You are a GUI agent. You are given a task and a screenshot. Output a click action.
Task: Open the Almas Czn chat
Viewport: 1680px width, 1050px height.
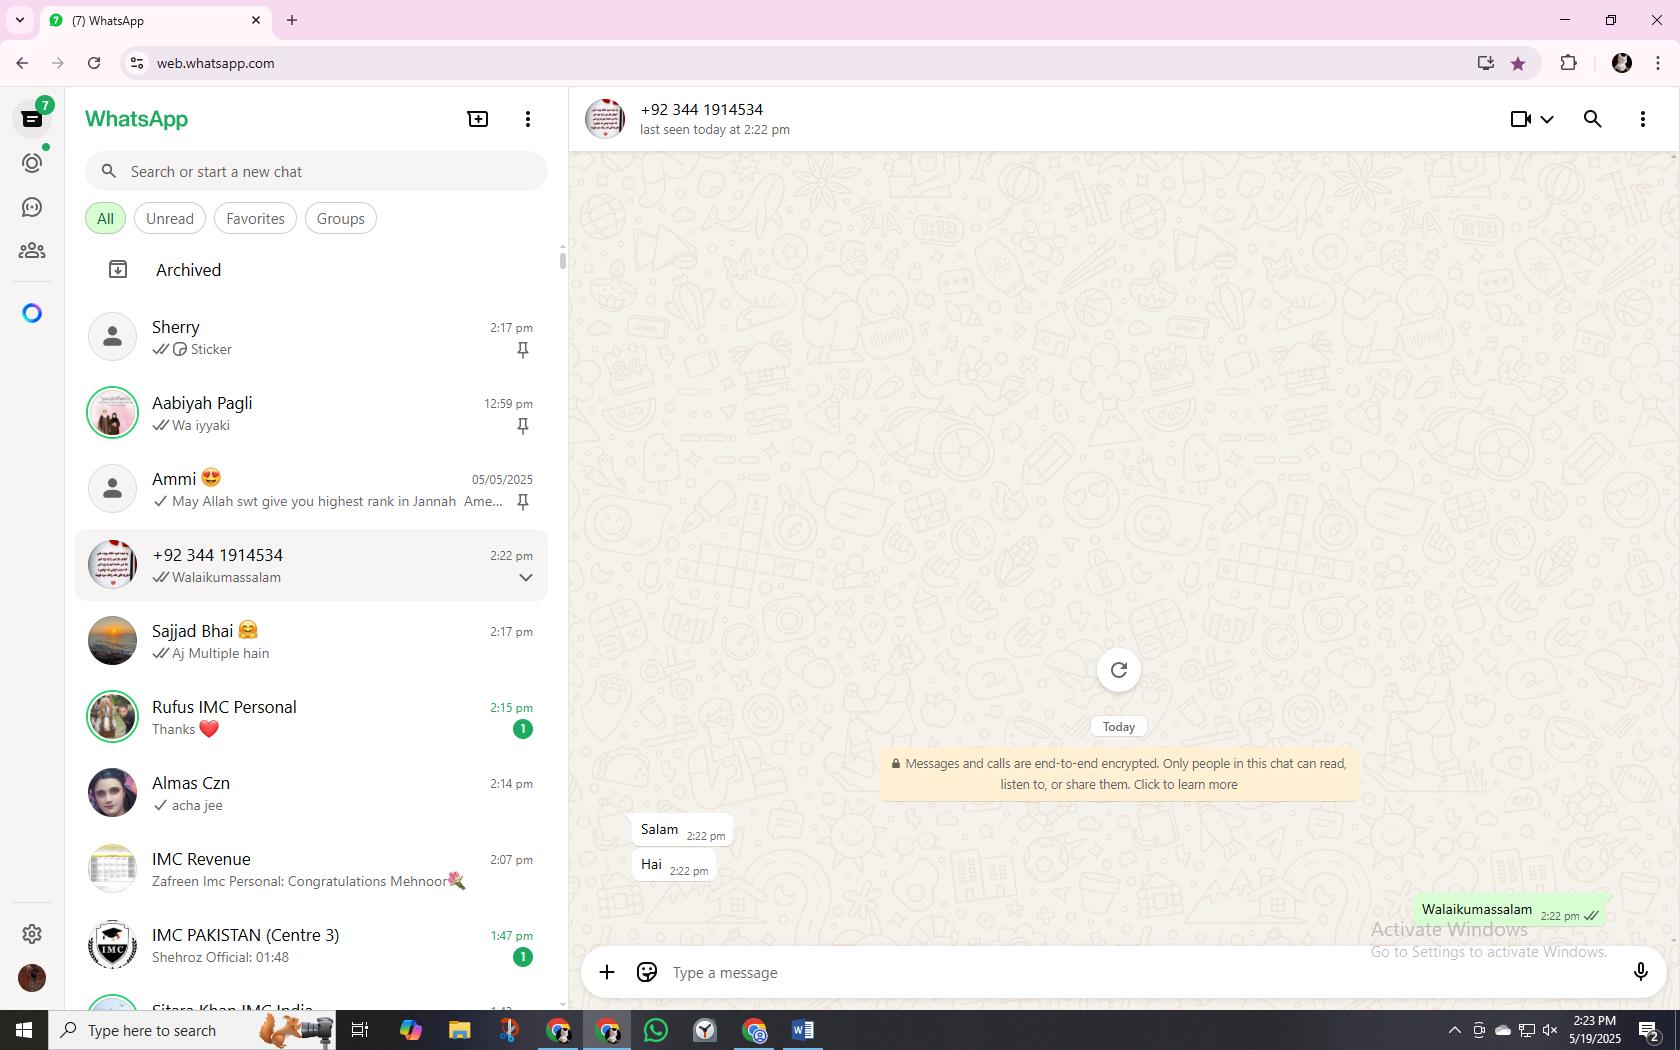pos(312,793)
